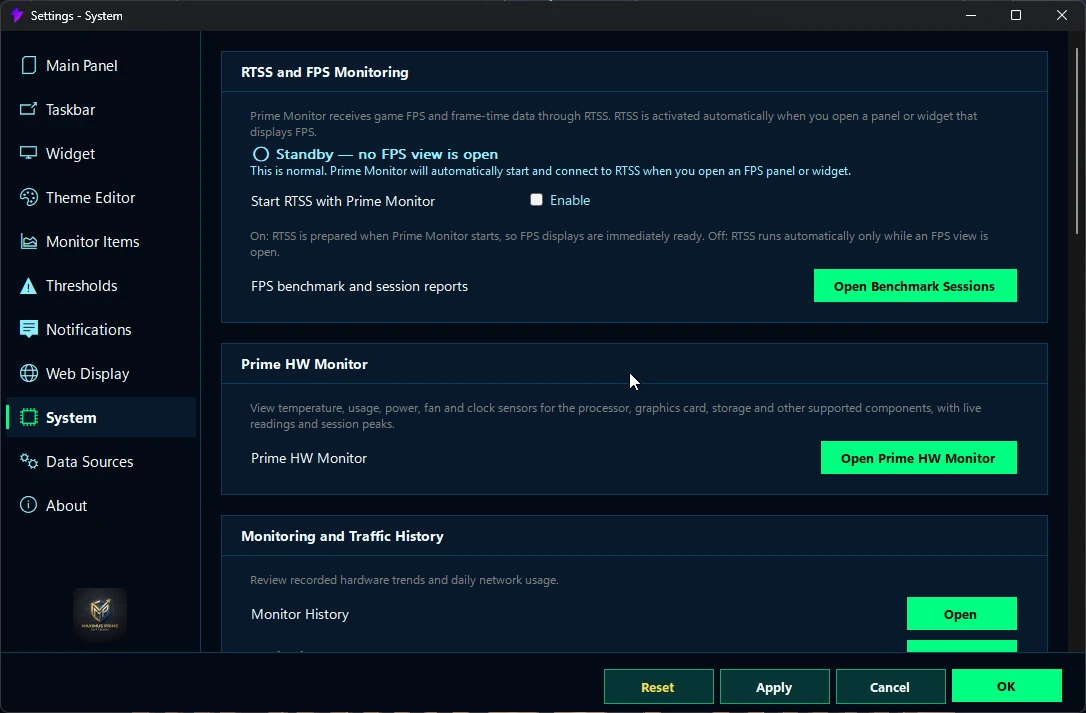Click the Reset button
The width and height of the screenshot is (1086, 713).
[658, 687]
